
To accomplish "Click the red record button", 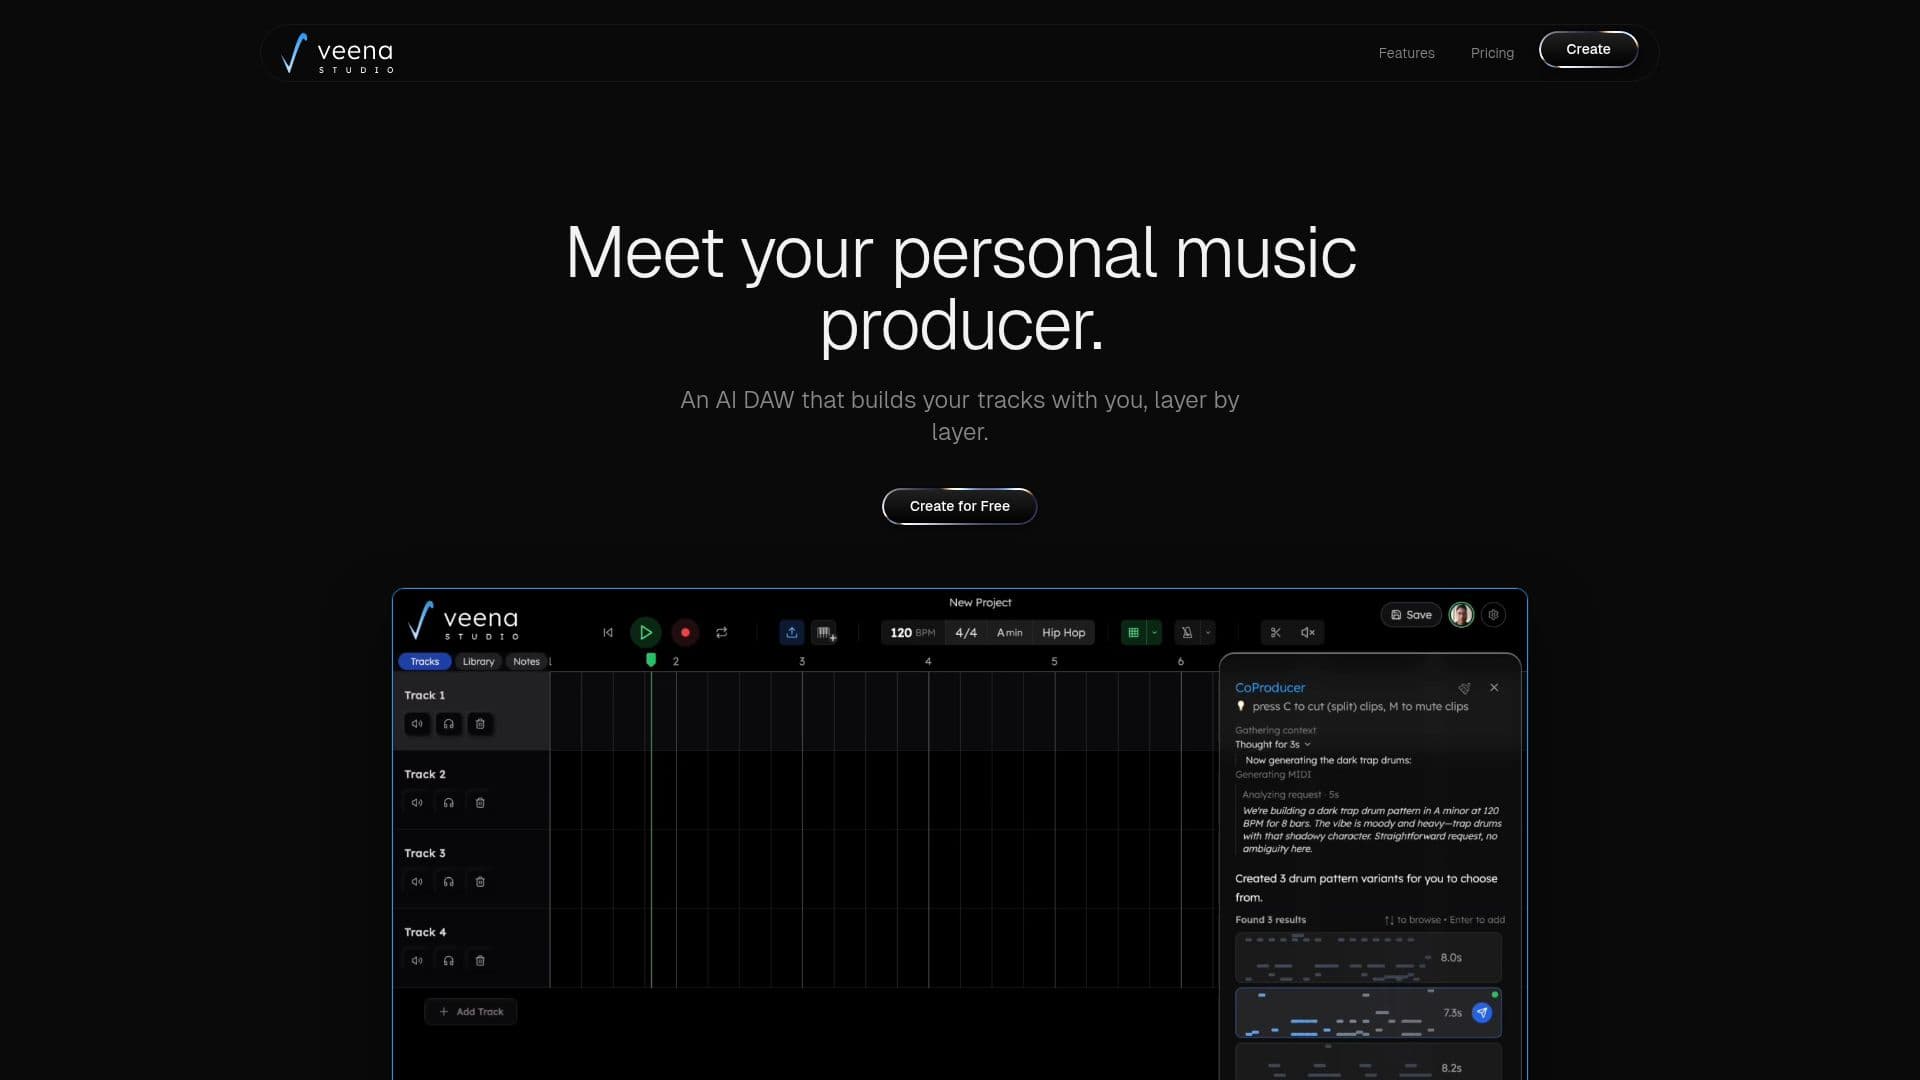I will [685, 633].
